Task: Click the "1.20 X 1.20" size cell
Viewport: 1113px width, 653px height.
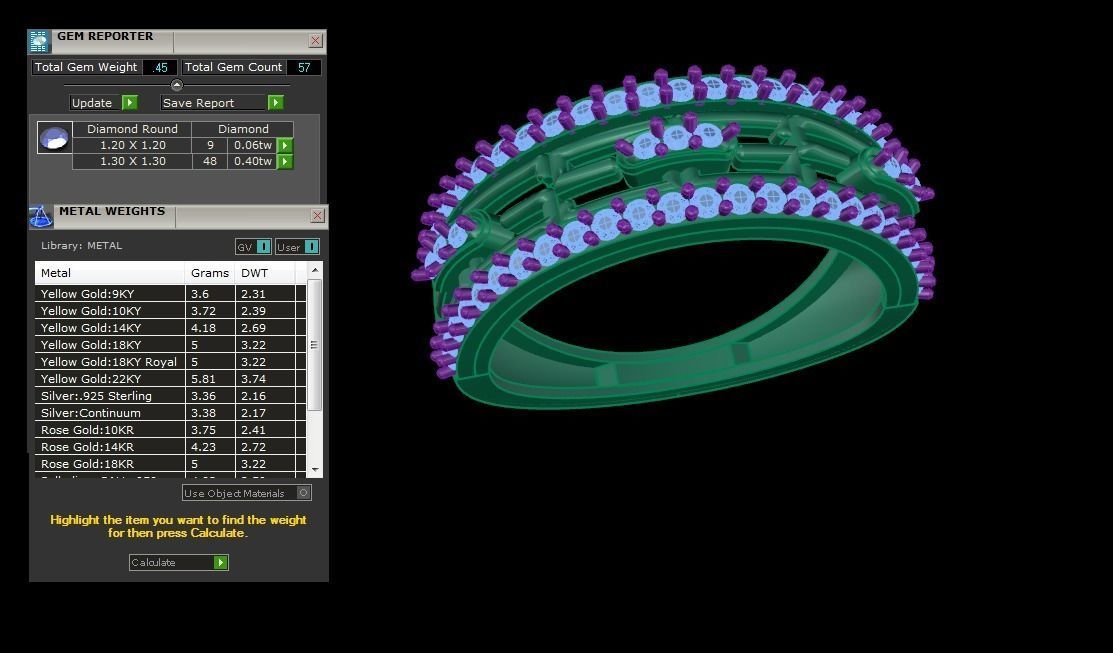Action: (132, 146)
